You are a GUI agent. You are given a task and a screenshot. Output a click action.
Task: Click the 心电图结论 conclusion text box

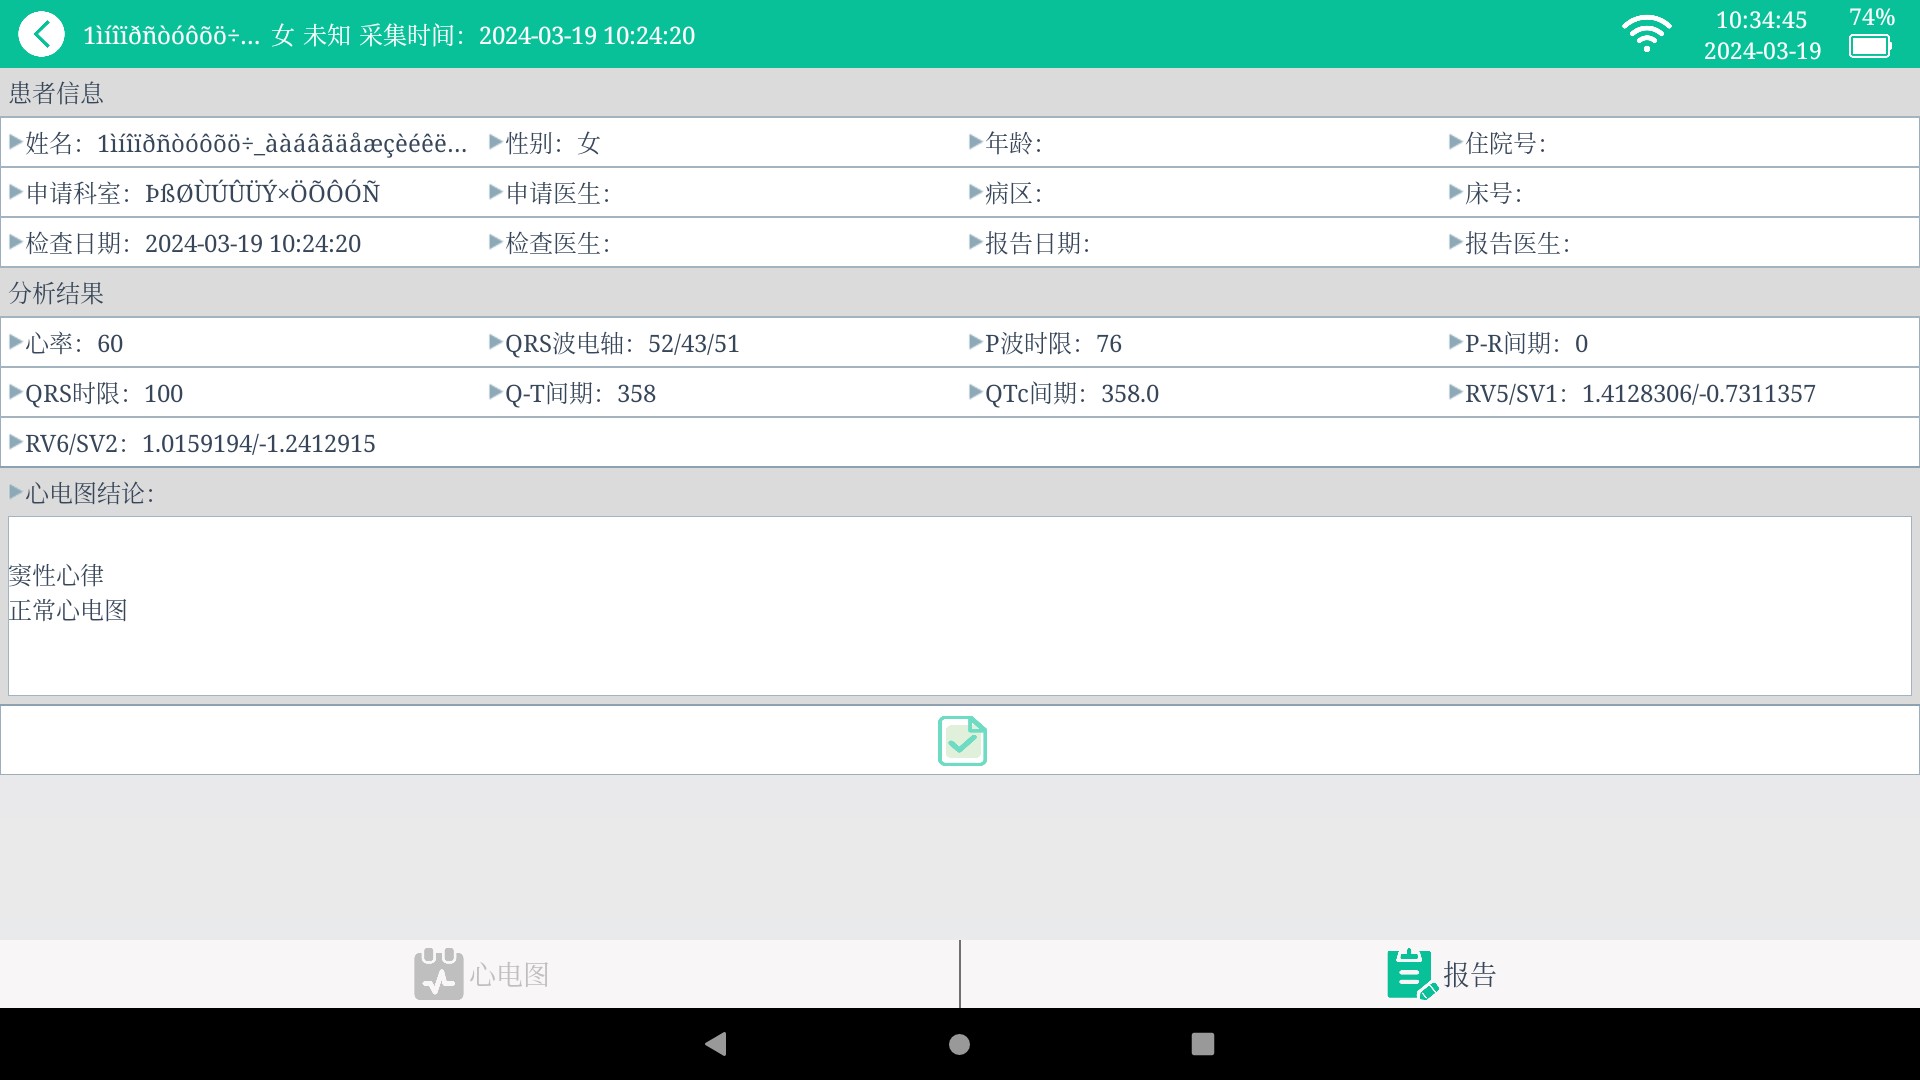tap(960, 606)
